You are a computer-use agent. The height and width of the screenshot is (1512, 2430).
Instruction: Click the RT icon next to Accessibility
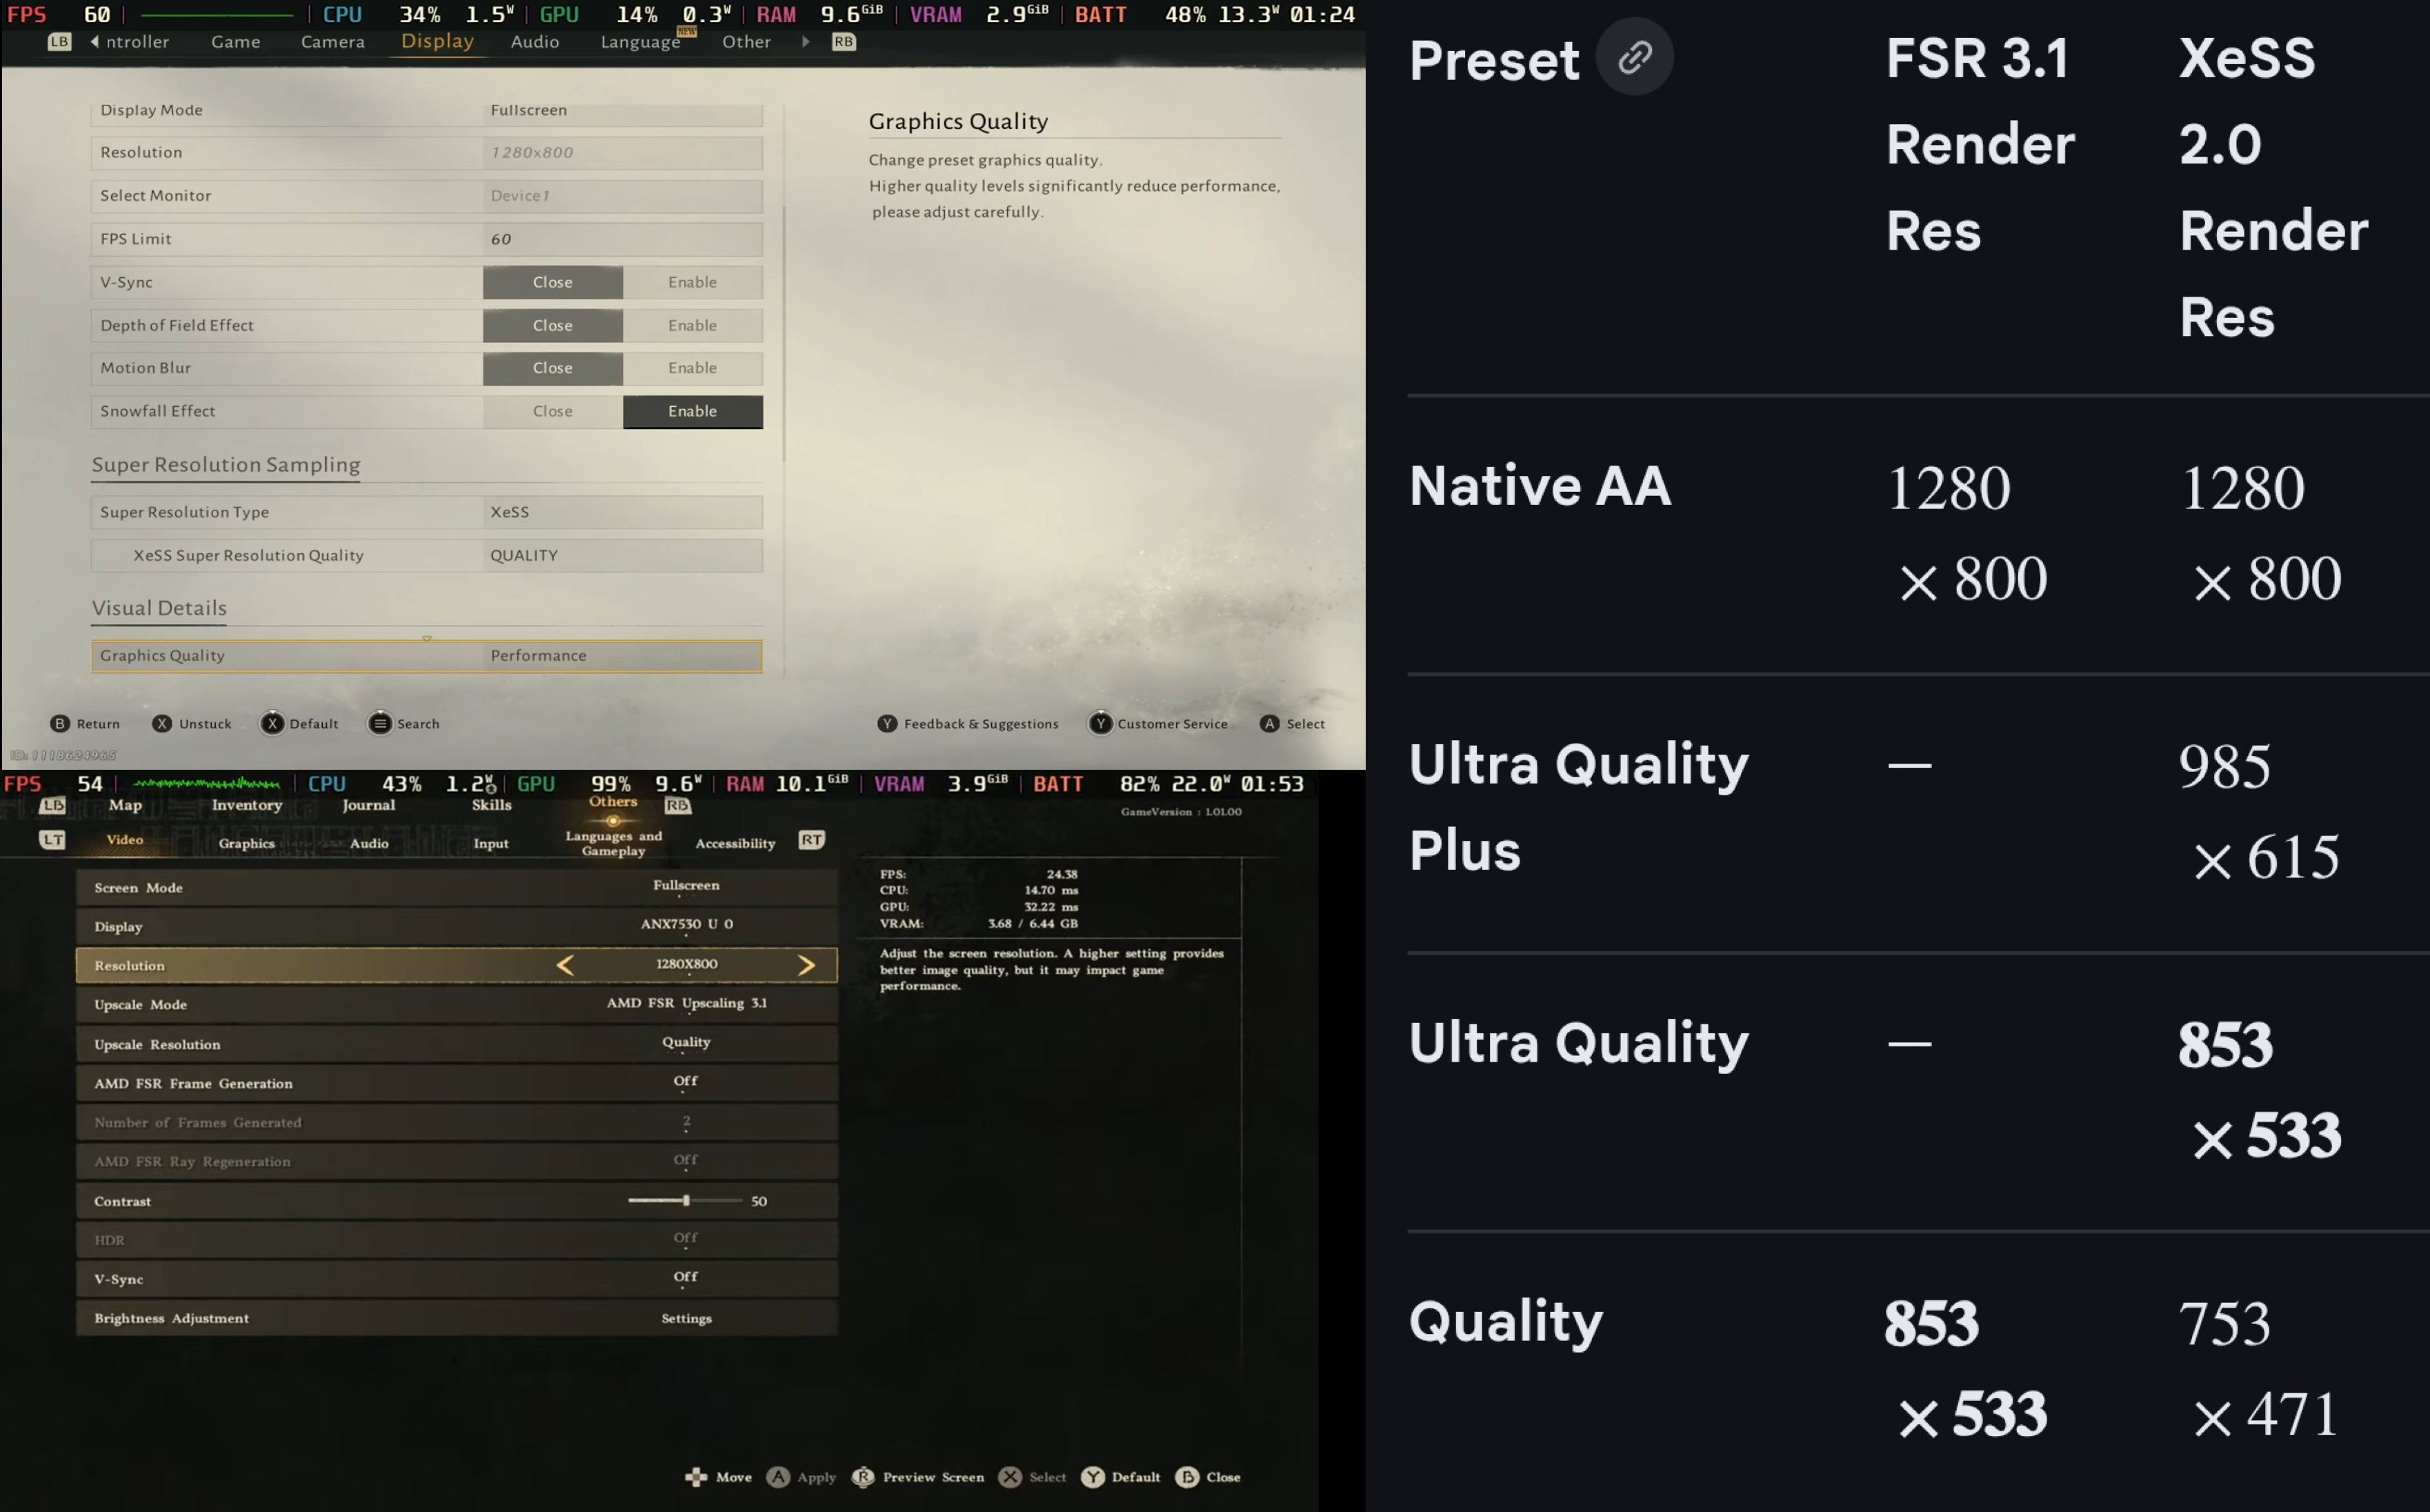tap(811, 840)
